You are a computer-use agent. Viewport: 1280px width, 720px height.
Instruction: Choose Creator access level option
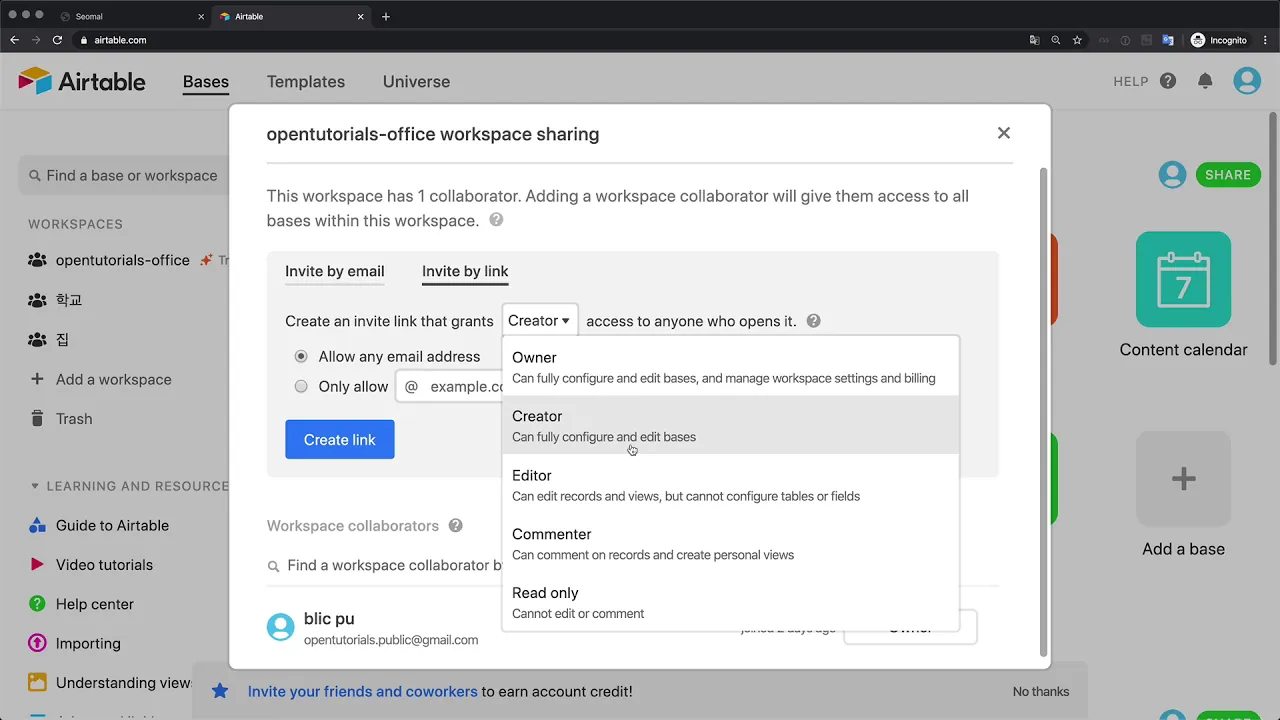[x=730, y=426]
